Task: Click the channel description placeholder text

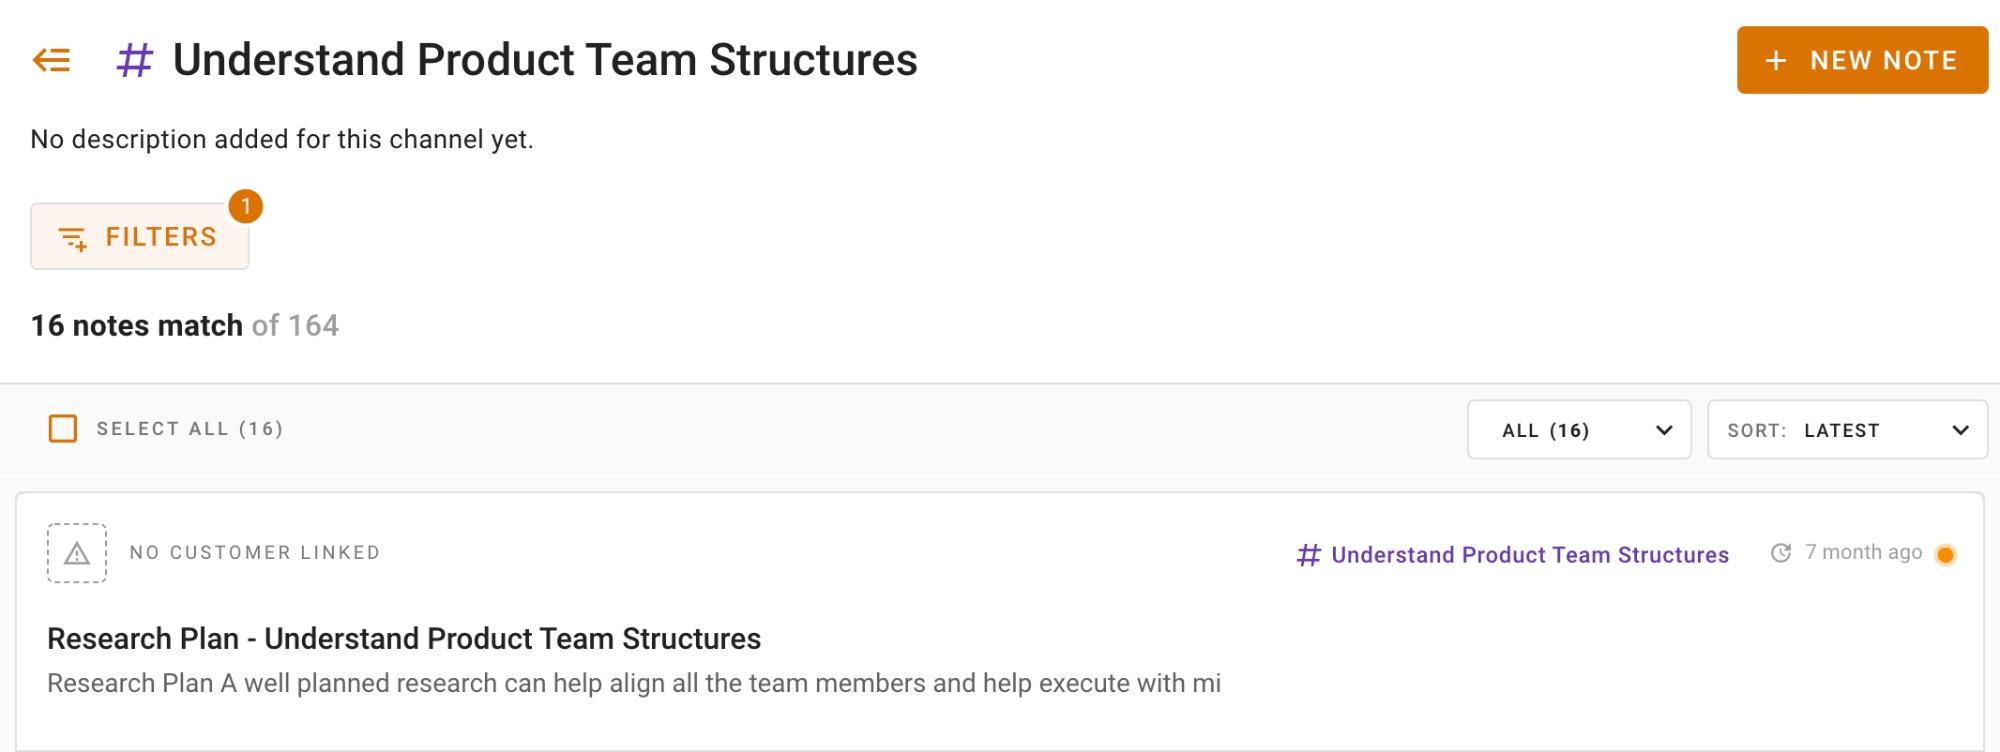Action: 282,139
